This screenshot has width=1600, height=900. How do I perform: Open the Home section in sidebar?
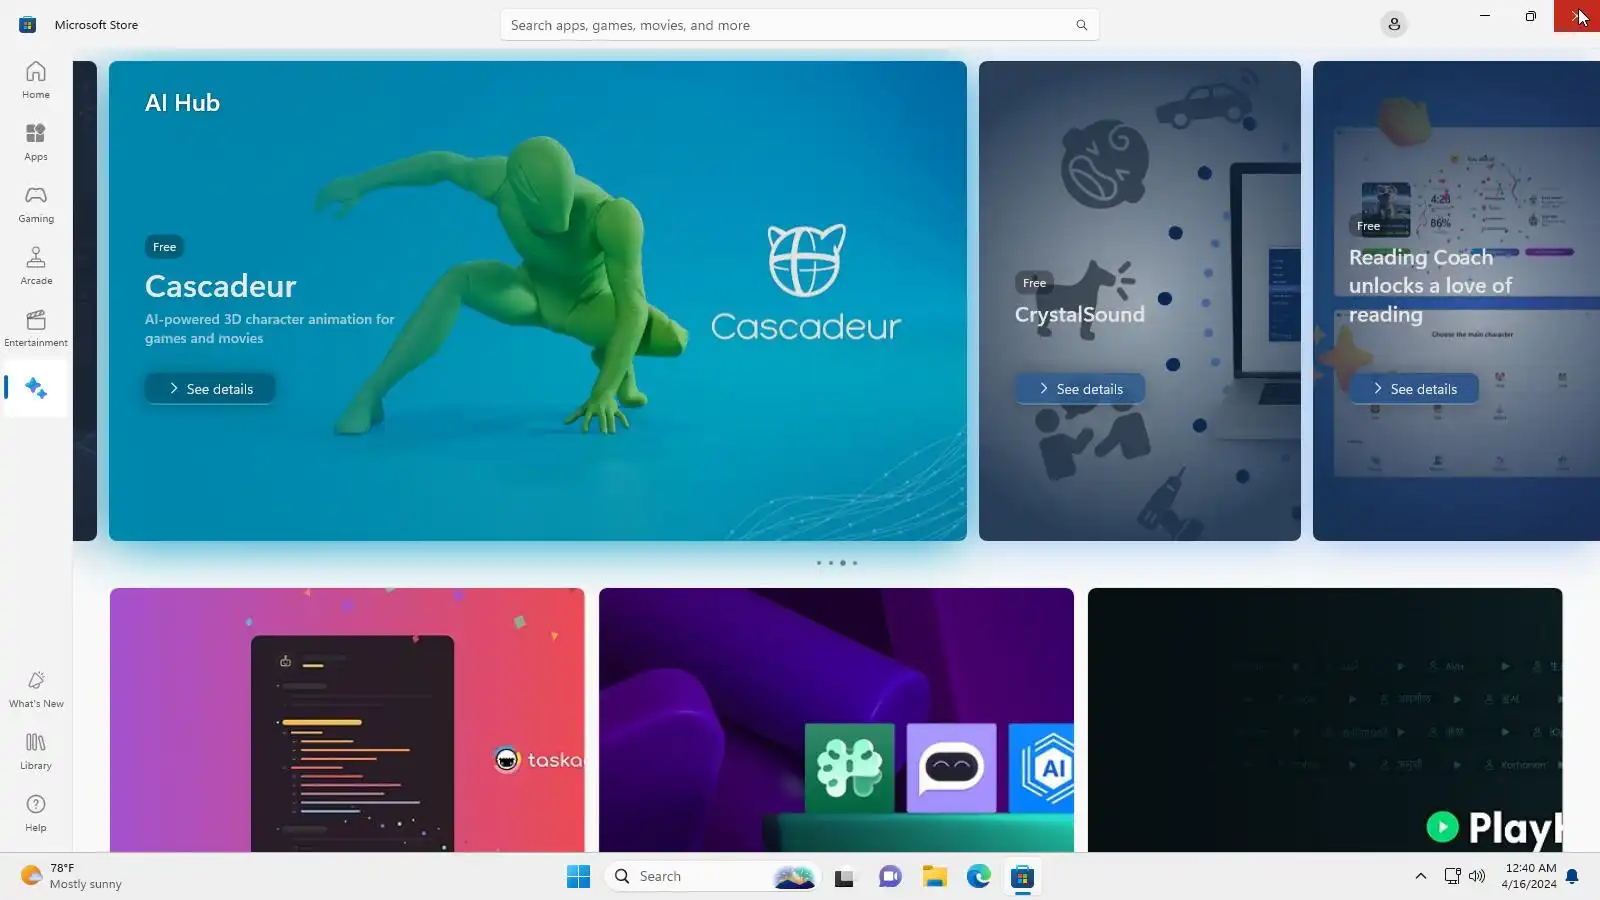coord(36,80)
